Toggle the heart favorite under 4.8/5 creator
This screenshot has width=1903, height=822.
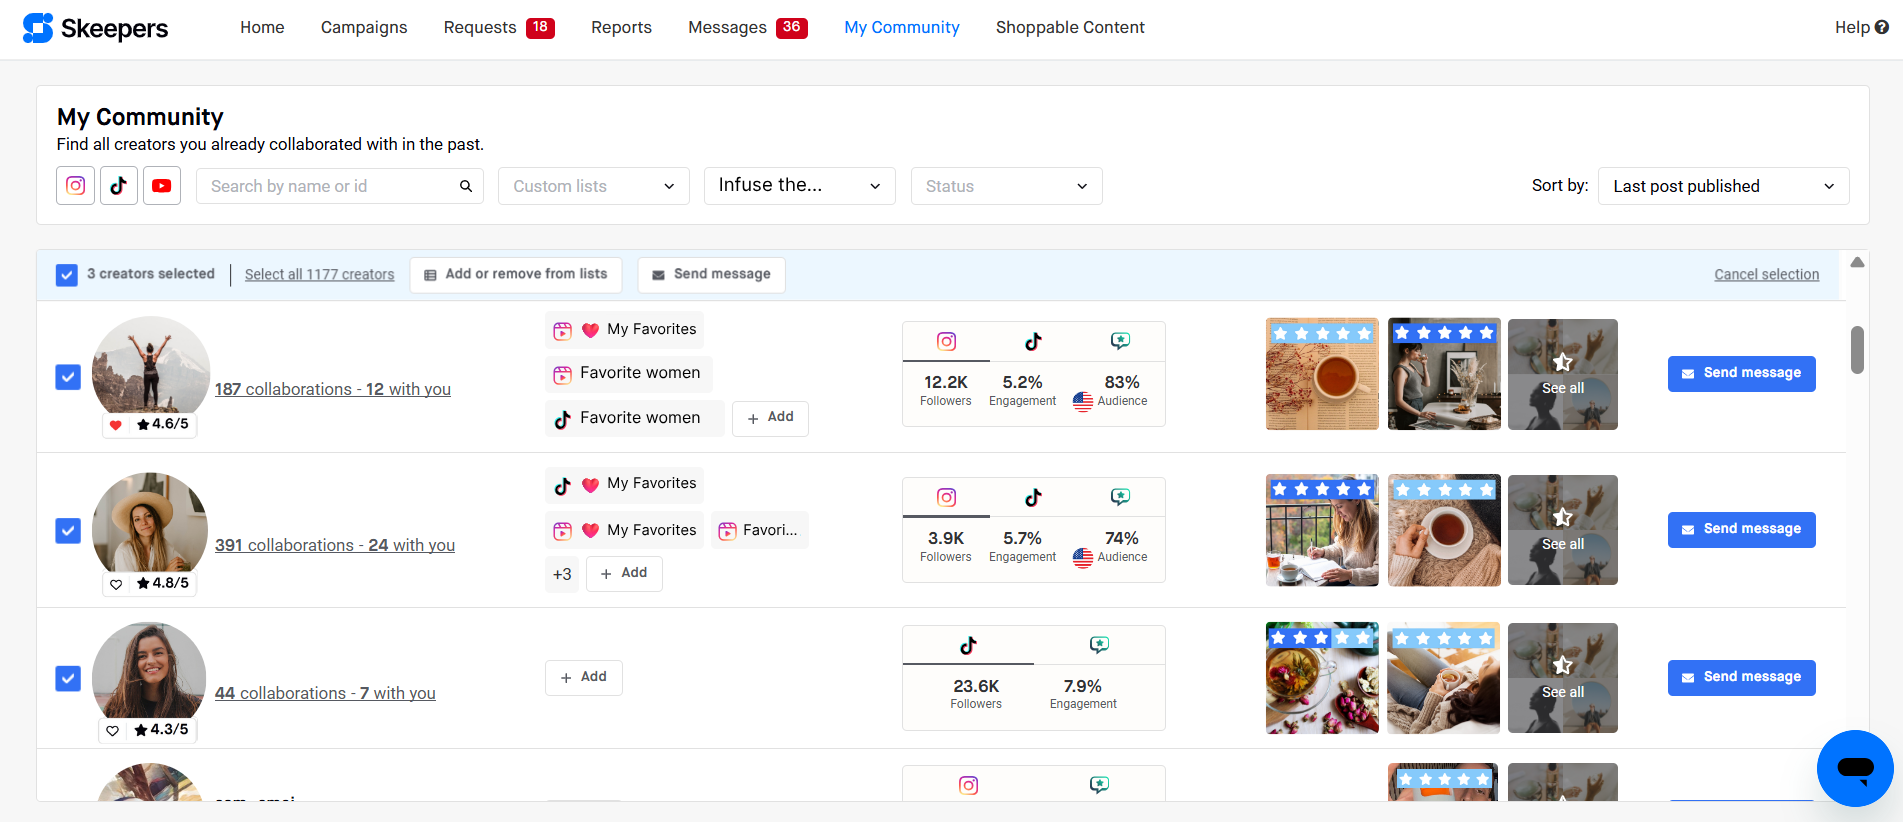117,584
